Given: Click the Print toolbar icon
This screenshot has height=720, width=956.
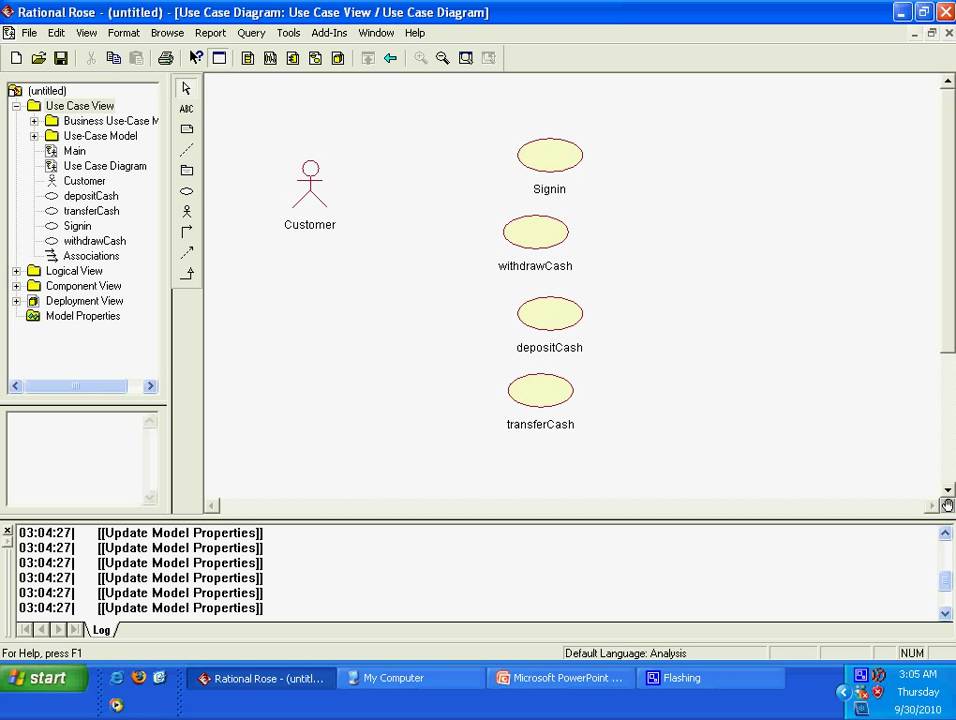Looking at the screenshot, I should click(x=165, y=58).
